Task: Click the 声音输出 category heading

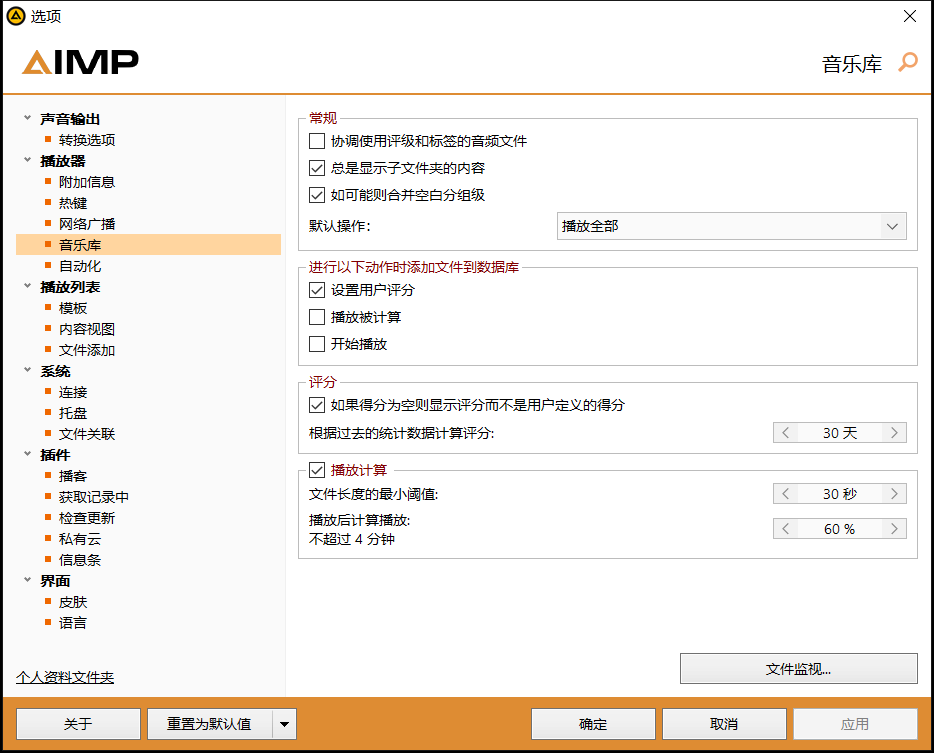Action: click(70, 119)
